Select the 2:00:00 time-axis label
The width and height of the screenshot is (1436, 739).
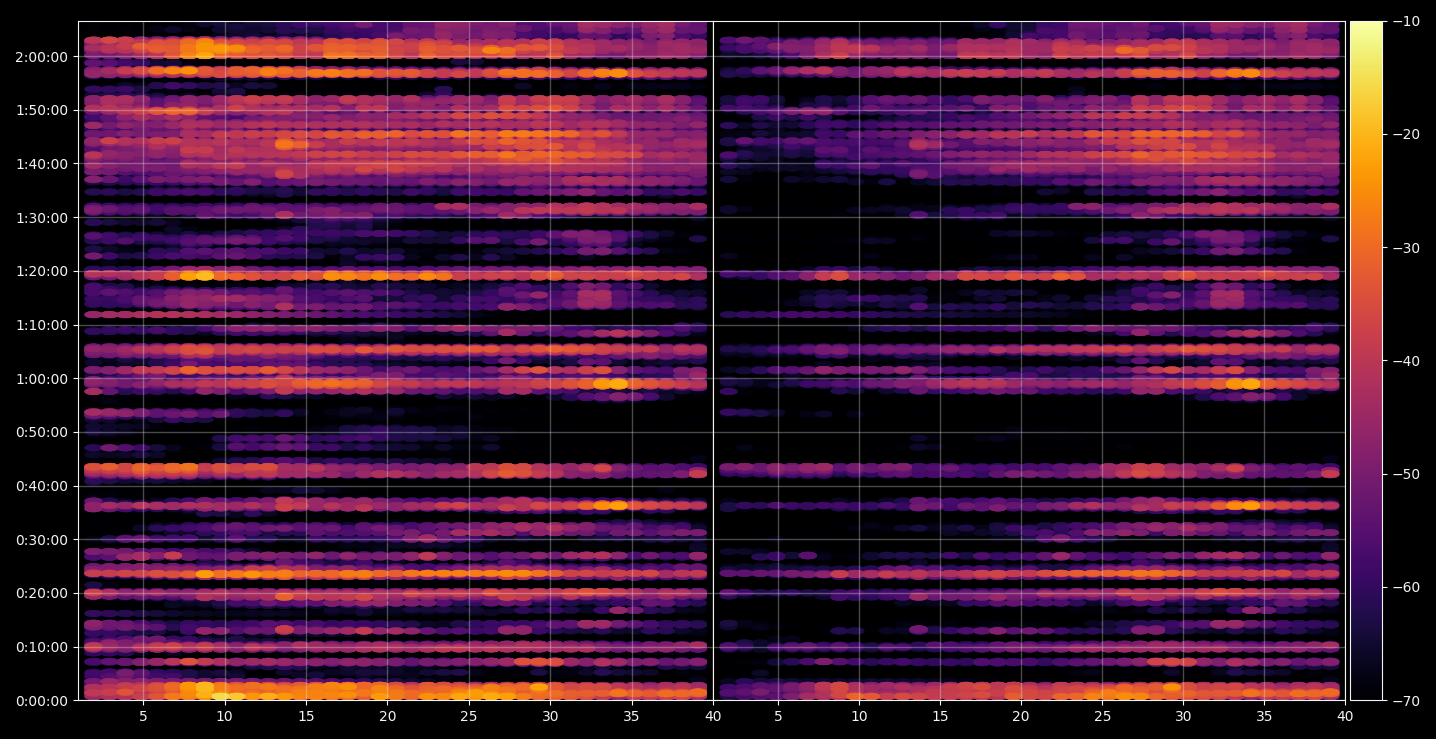tap(41, 57)
